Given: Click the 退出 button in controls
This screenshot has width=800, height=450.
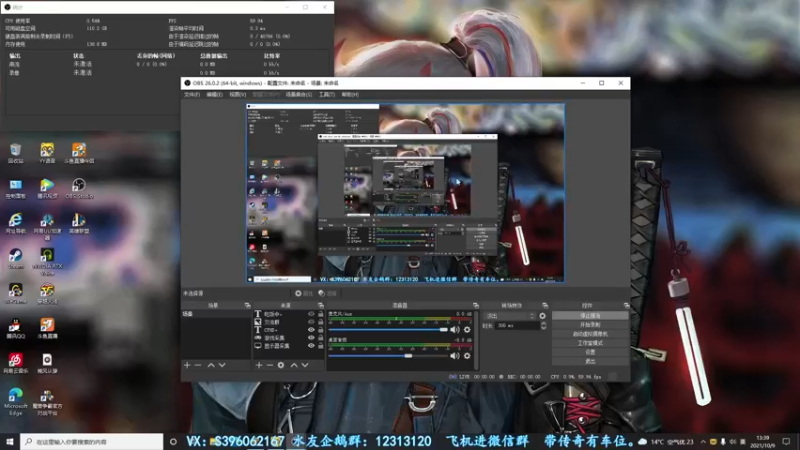Looking at the screenshot, I should tap(590, 361).
